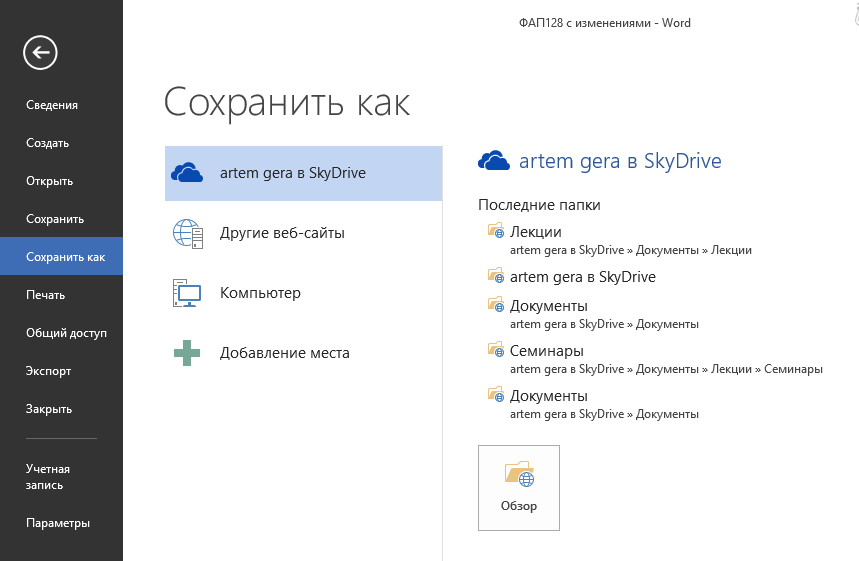Click Сохранить in the sidebar
This screenshot has height=561, width=859.
pos(55,219)
